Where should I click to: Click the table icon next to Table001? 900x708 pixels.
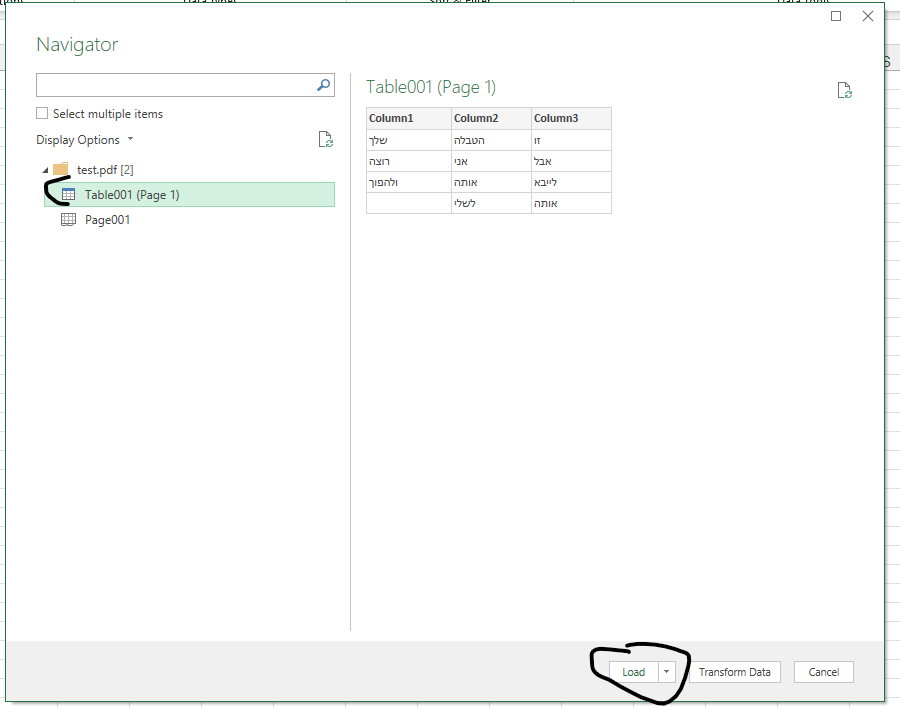click(68, 195)
